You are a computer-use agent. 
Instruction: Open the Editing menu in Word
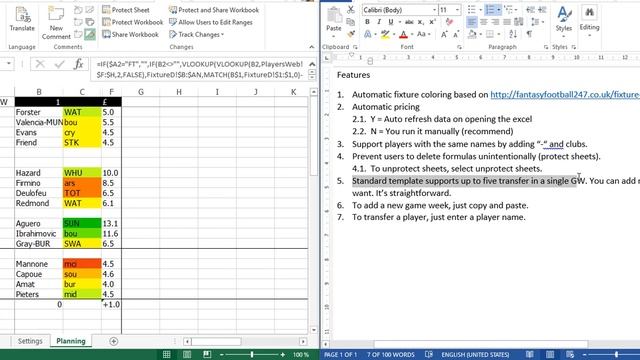tap(589, 21)
